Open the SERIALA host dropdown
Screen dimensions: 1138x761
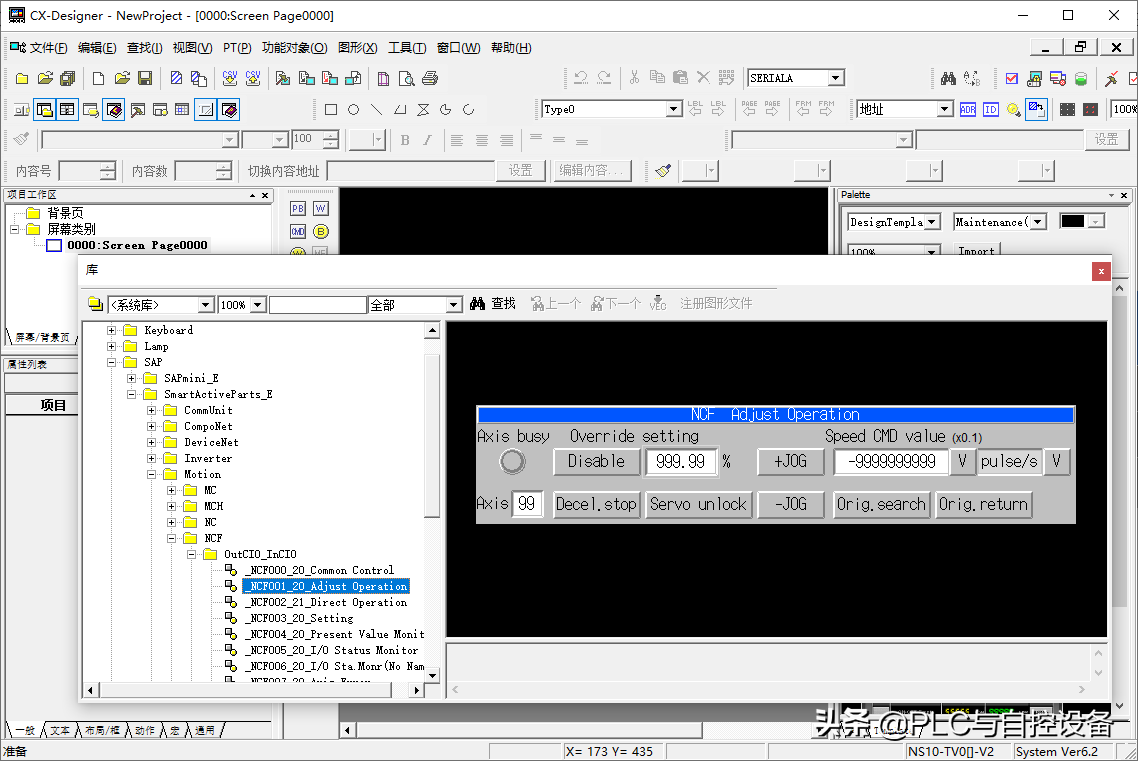pyautogui.click(x=836, y=78)
